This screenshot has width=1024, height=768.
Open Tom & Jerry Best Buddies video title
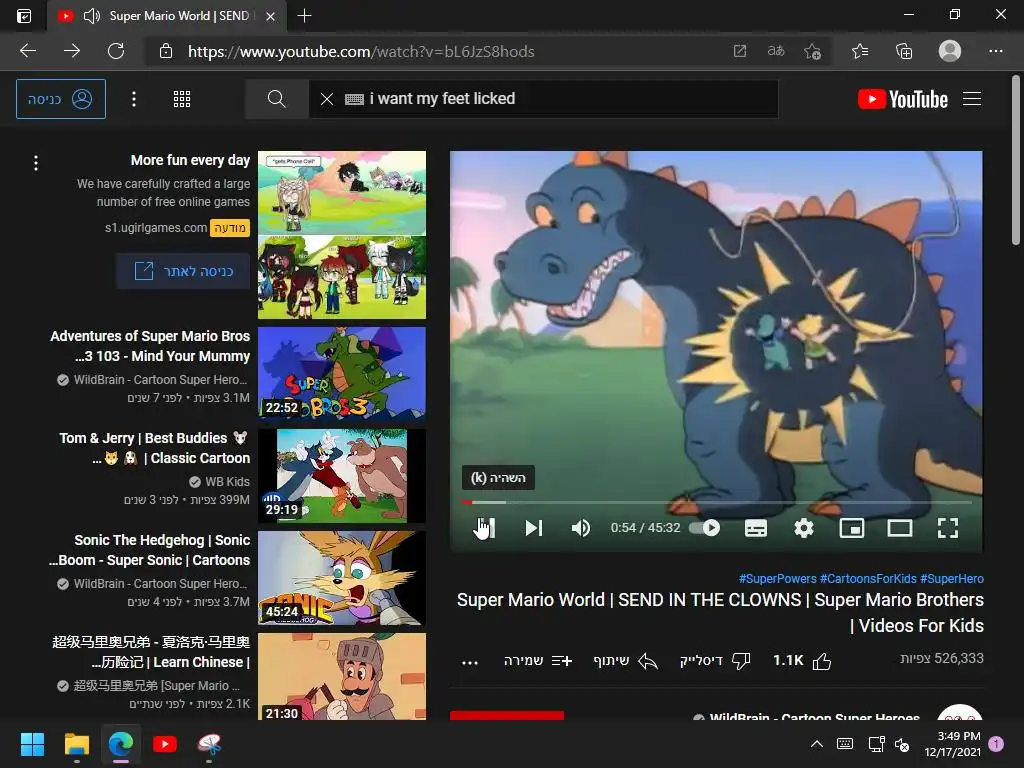coord(154,448)
